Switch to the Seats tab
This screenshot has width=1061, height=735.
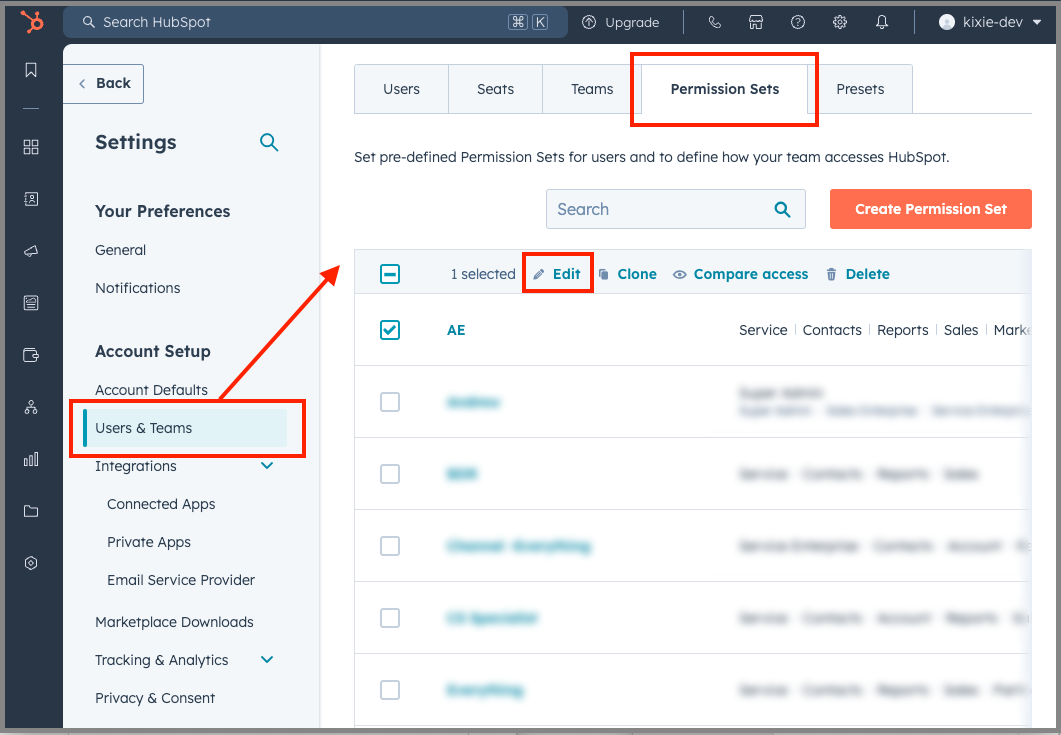point(495,89)
